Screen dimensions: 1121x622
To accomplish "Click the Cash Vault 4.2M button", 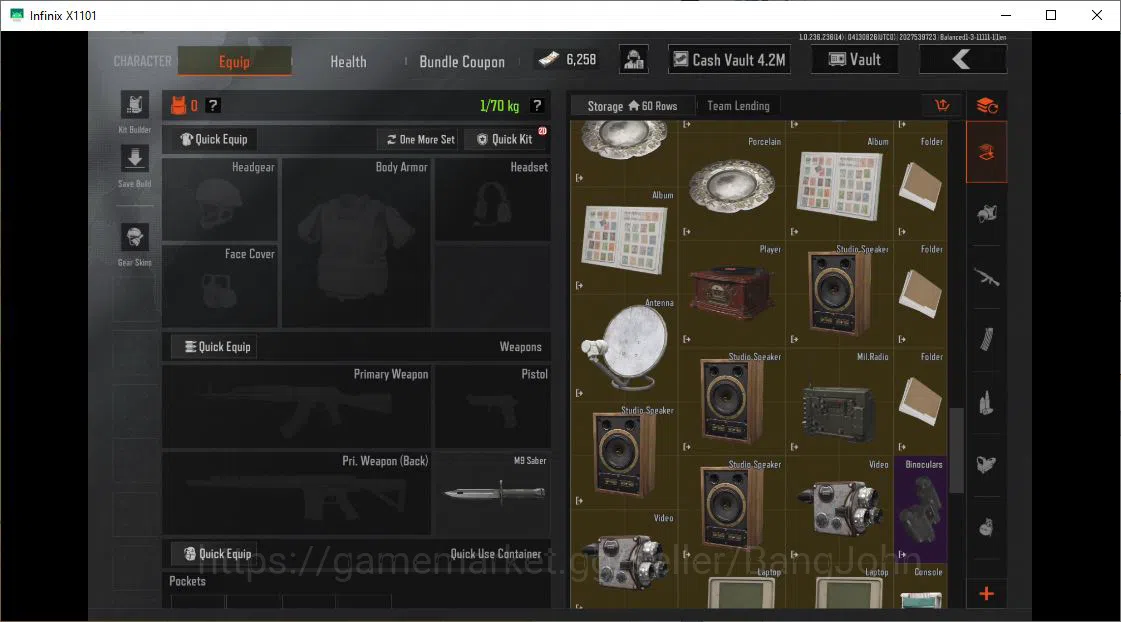I will coord(730,59).
